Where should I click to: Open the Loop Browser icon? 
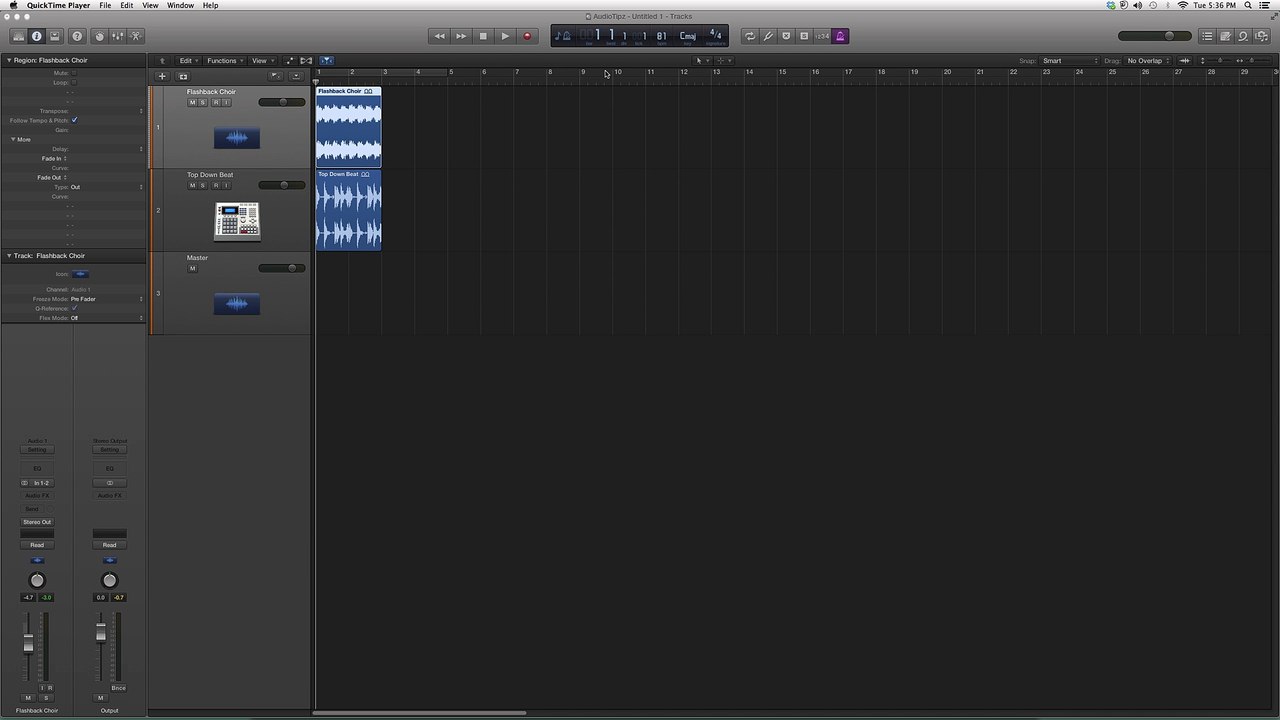pyautogui.click(x=1243, y=36)
